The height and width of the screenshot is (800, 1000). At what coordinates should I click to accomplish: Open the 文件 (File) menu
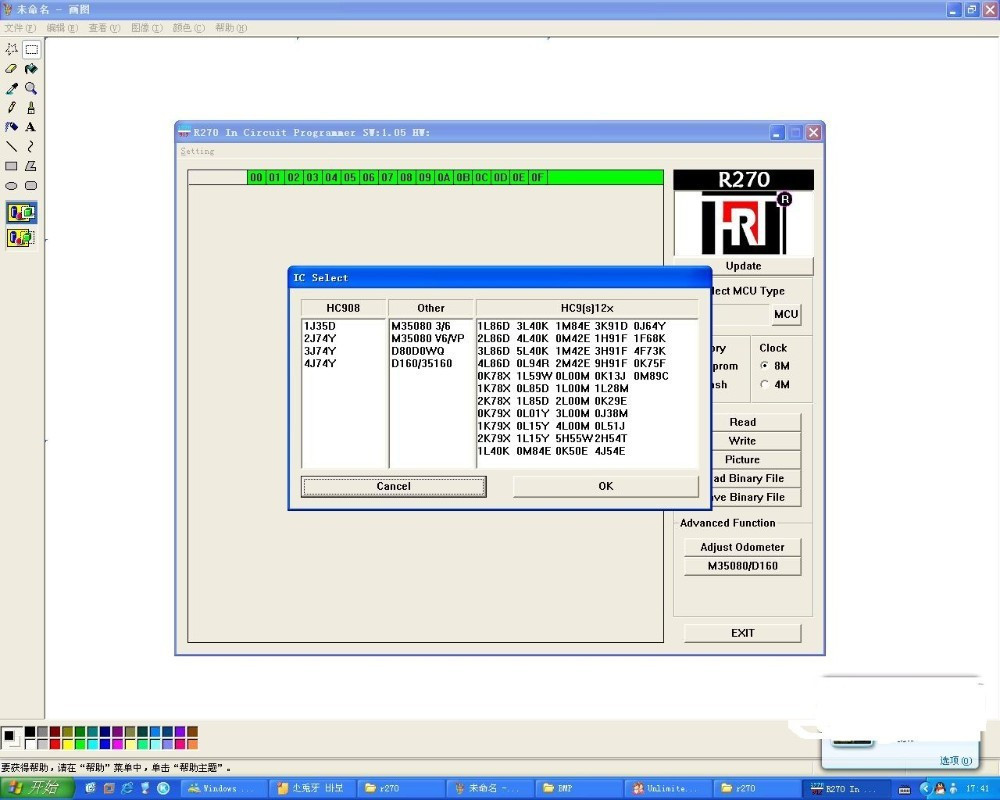pos(20,27)
